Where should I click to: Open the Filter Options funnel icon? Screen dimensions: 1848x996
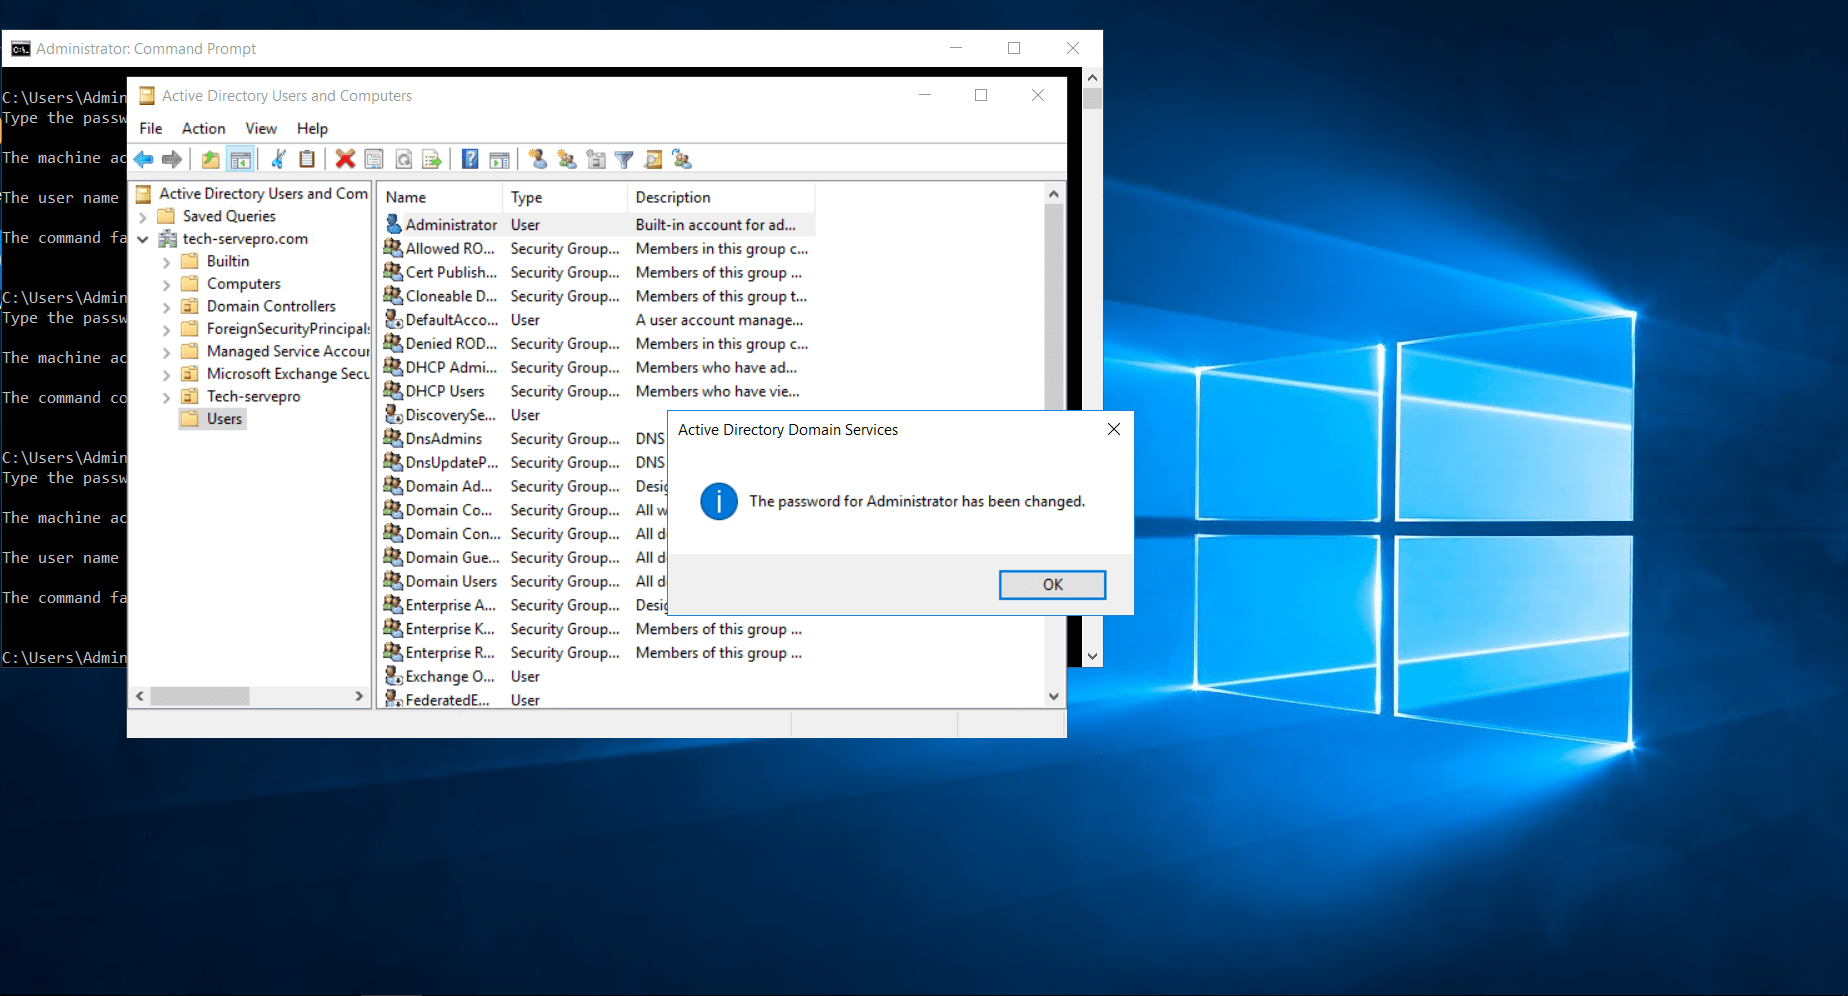click(624, 159)
